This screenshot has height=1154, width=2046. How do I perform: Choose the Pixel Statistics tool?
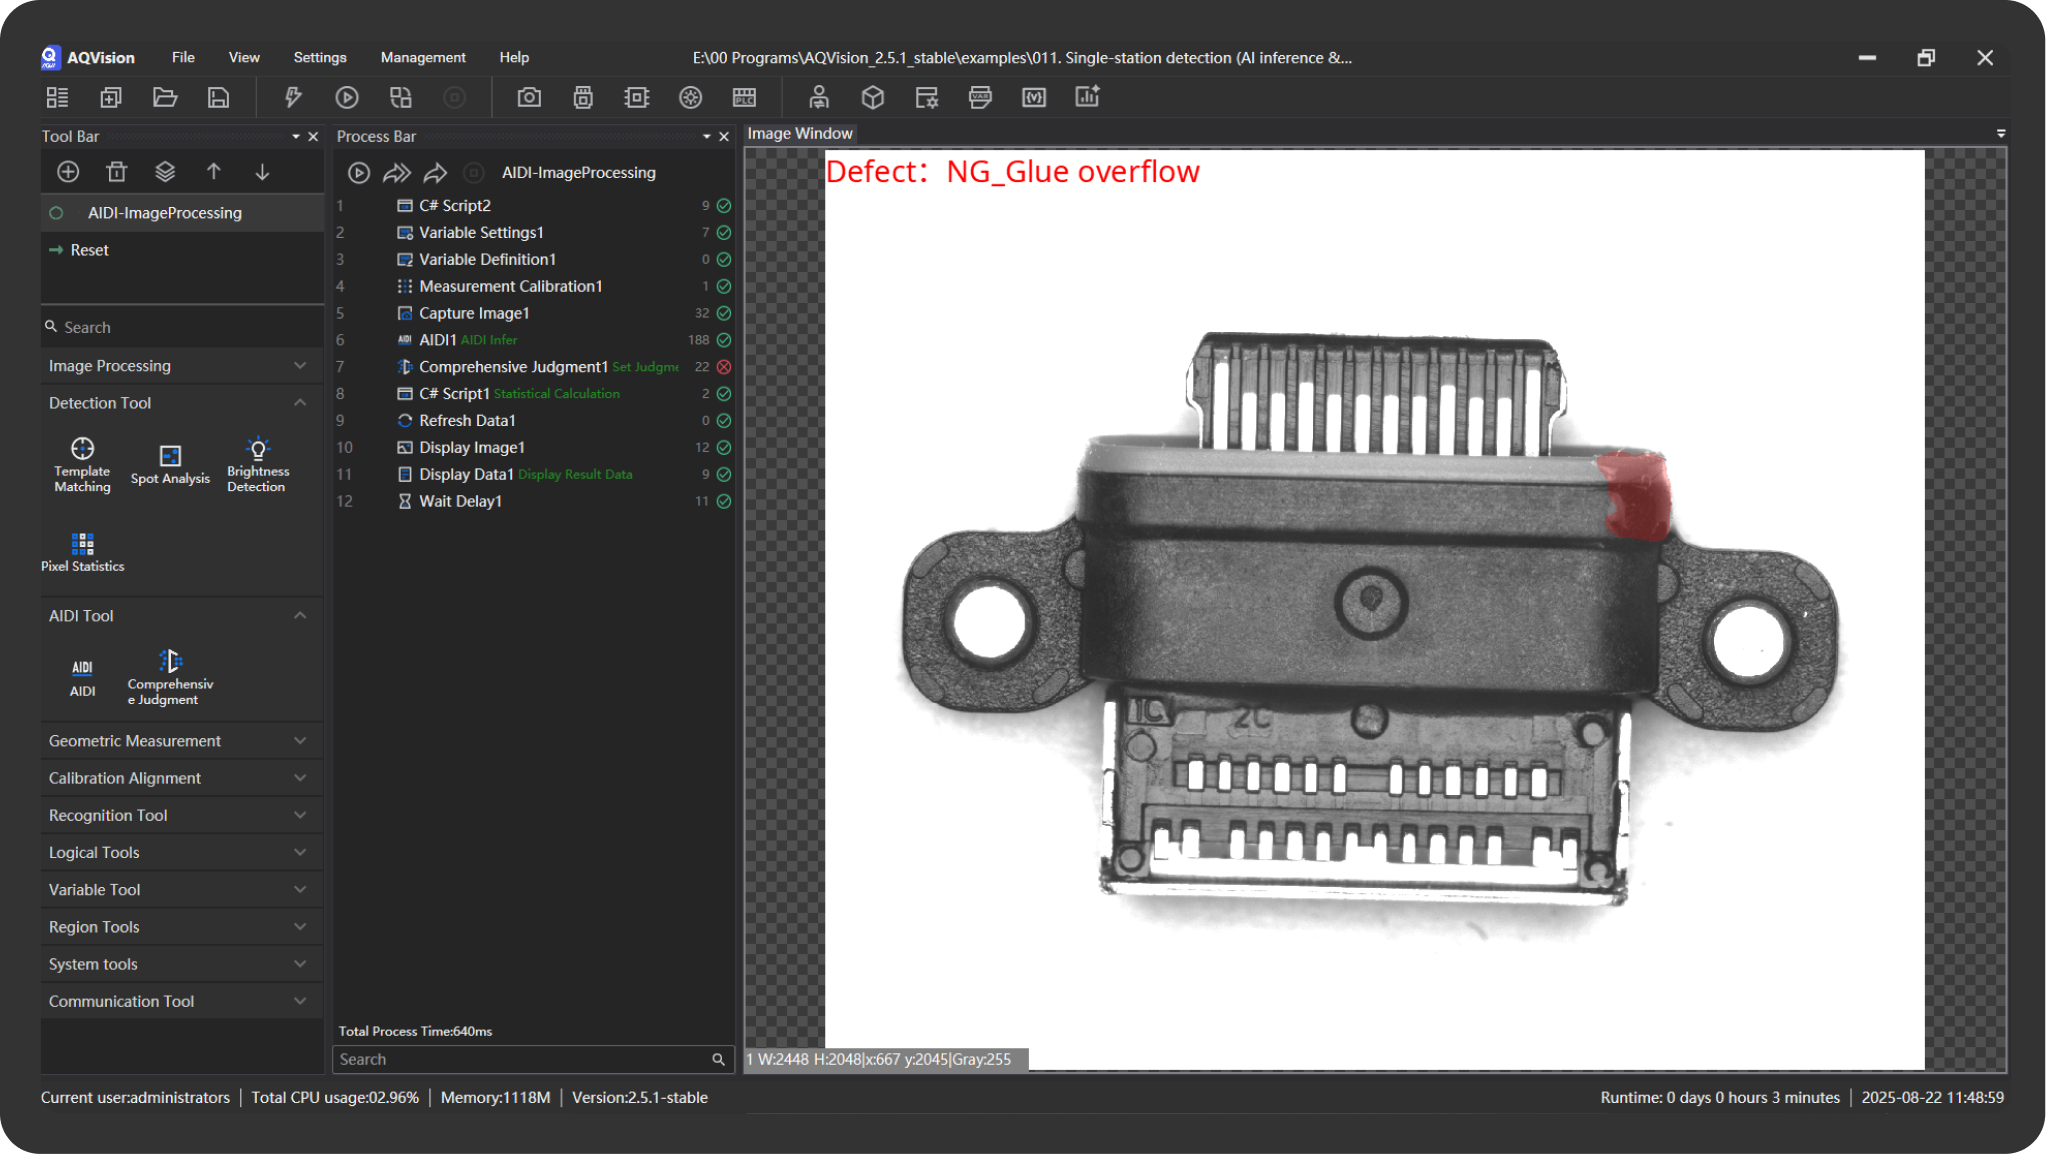pyautogui.click(x=82, y=552)
